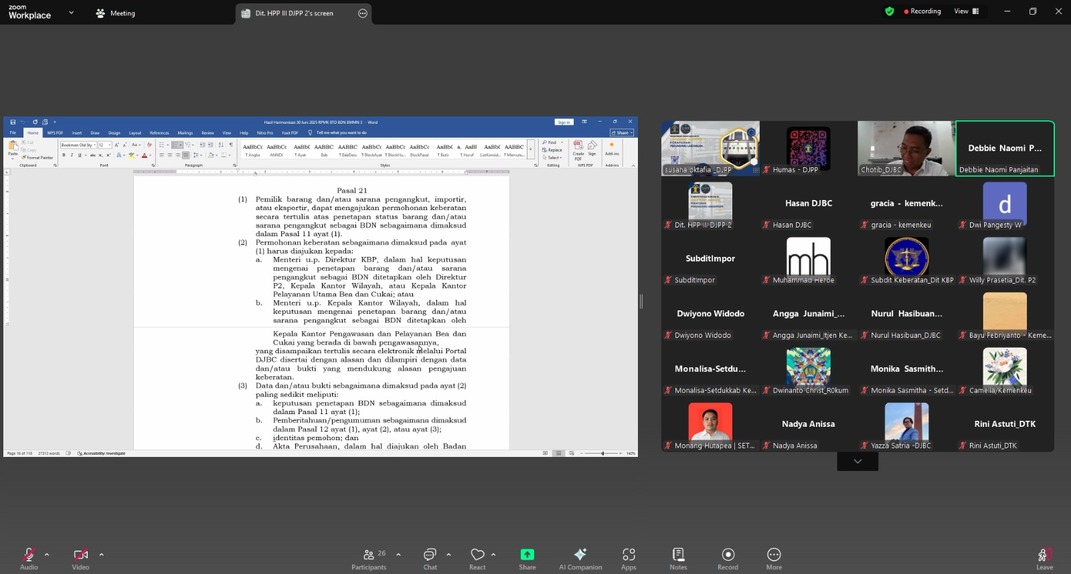Click Find in Word's Editing group
The image size is (1071, 574).
click(x=551, y=142)
